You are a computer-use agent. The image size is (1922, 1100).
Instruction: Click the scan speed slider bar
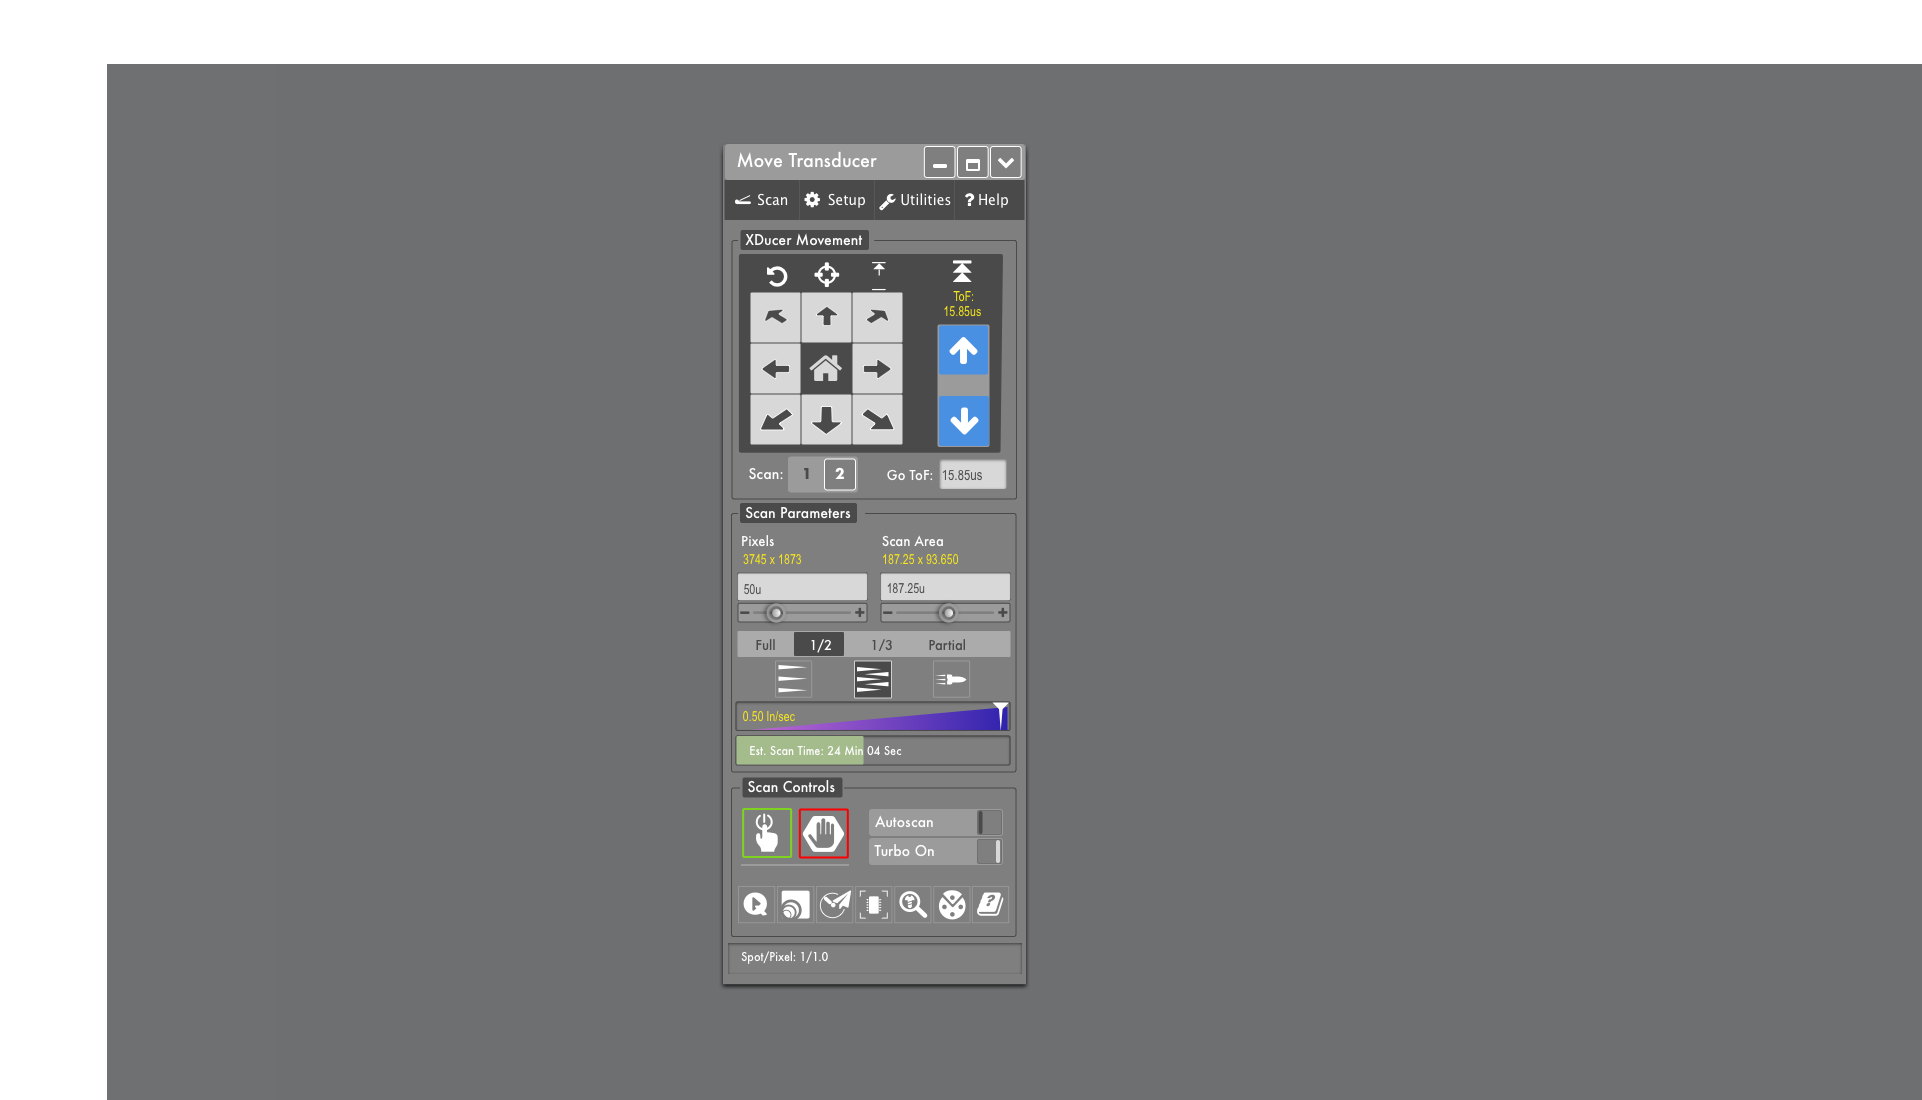(x=872, y=717)
